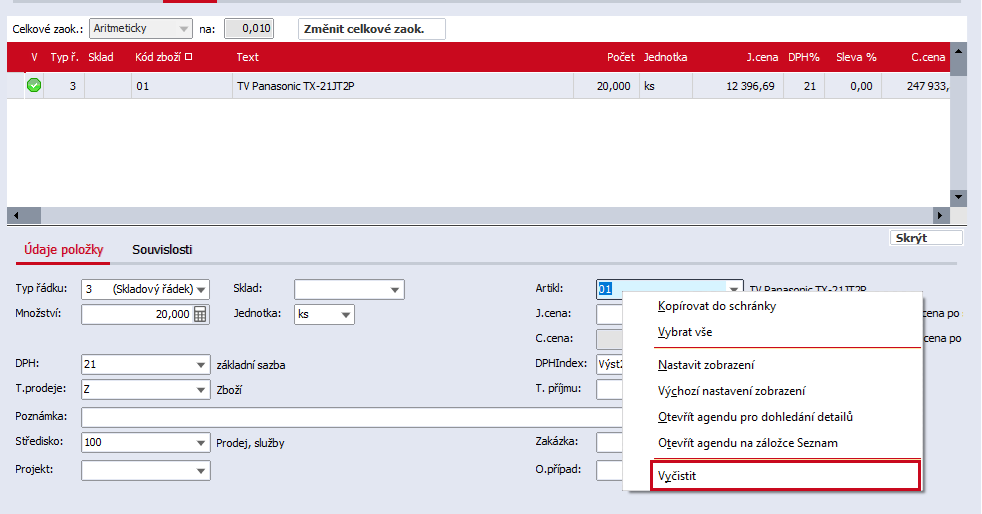
Task: Click the table's scroll down arrow
Action: (958, 197)
